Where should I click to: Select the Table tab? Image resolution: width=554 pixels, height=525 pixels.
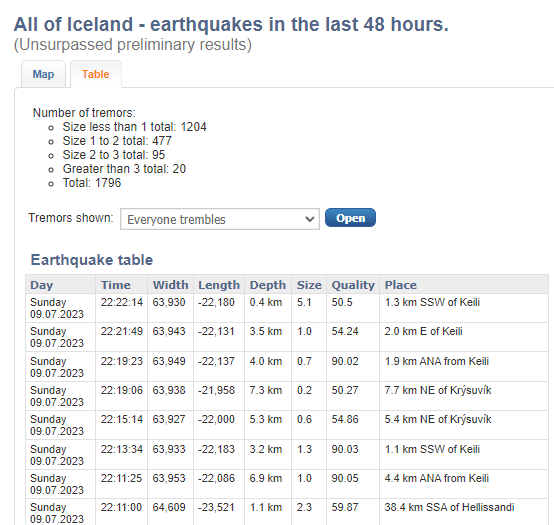click(96, 74)
